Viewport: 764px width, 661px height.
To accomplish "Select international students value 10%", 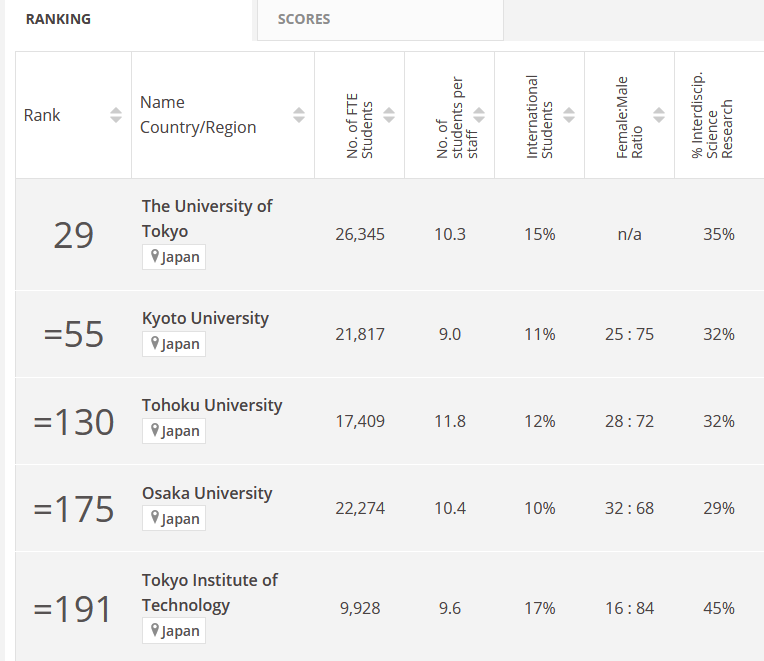I will pos(540,509).
